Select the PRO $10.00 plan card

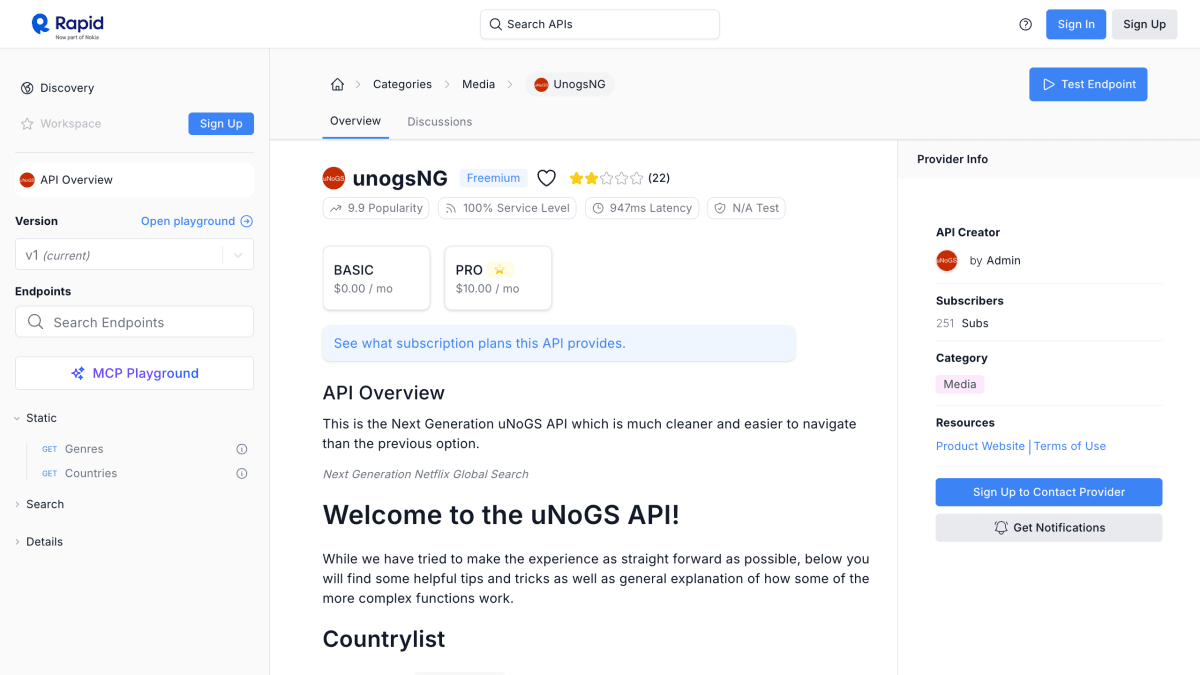click(498, 278)
